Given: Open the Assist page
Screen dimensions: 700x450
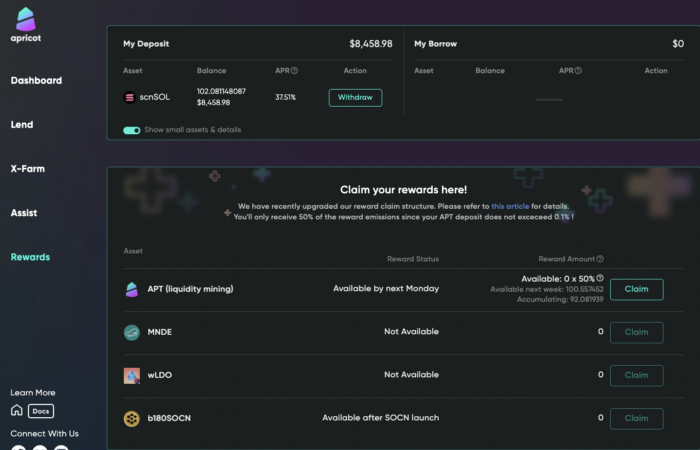Looking at the screenshot, I should [x=24, y=213].
